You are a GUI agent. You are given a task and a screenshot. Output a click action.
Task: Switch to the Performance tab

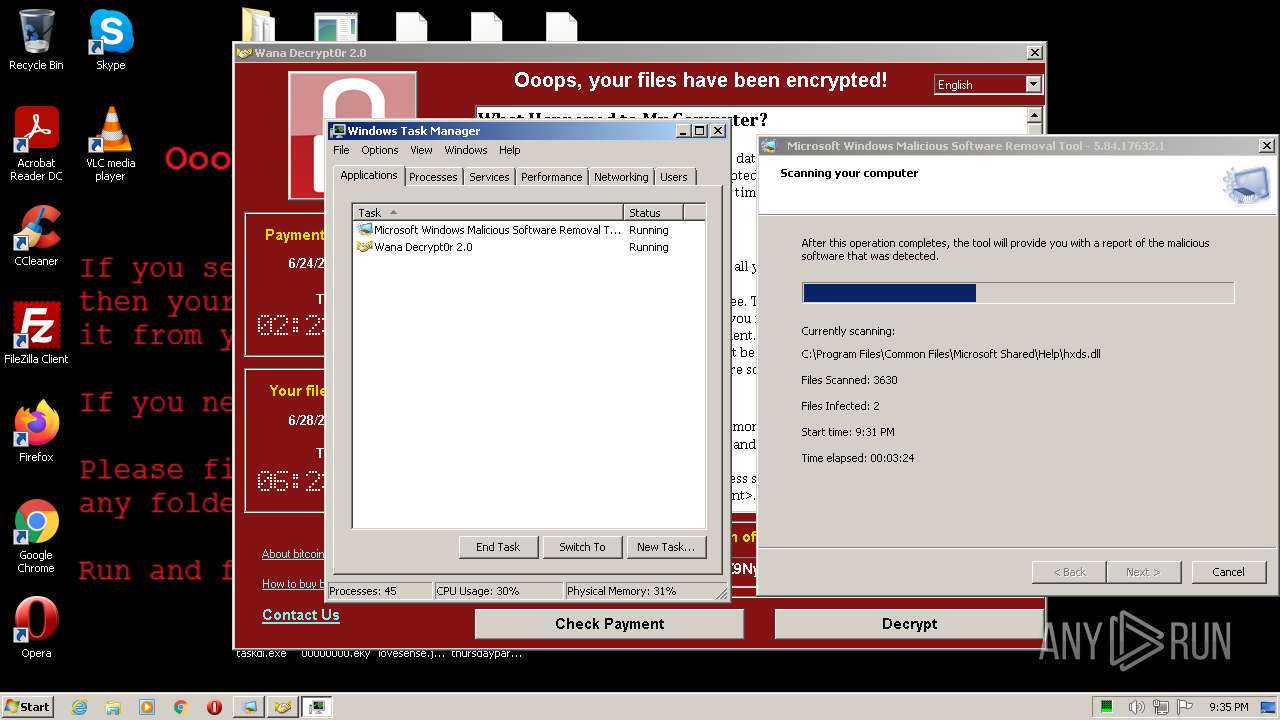tap(551, 177)
